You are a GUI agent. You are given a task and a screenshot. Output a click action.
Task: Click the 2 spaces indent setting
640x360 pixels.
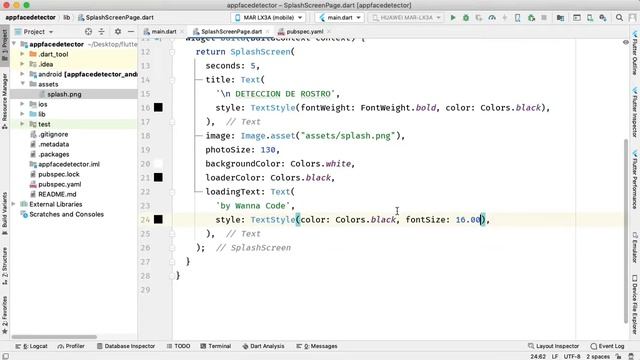598,356
